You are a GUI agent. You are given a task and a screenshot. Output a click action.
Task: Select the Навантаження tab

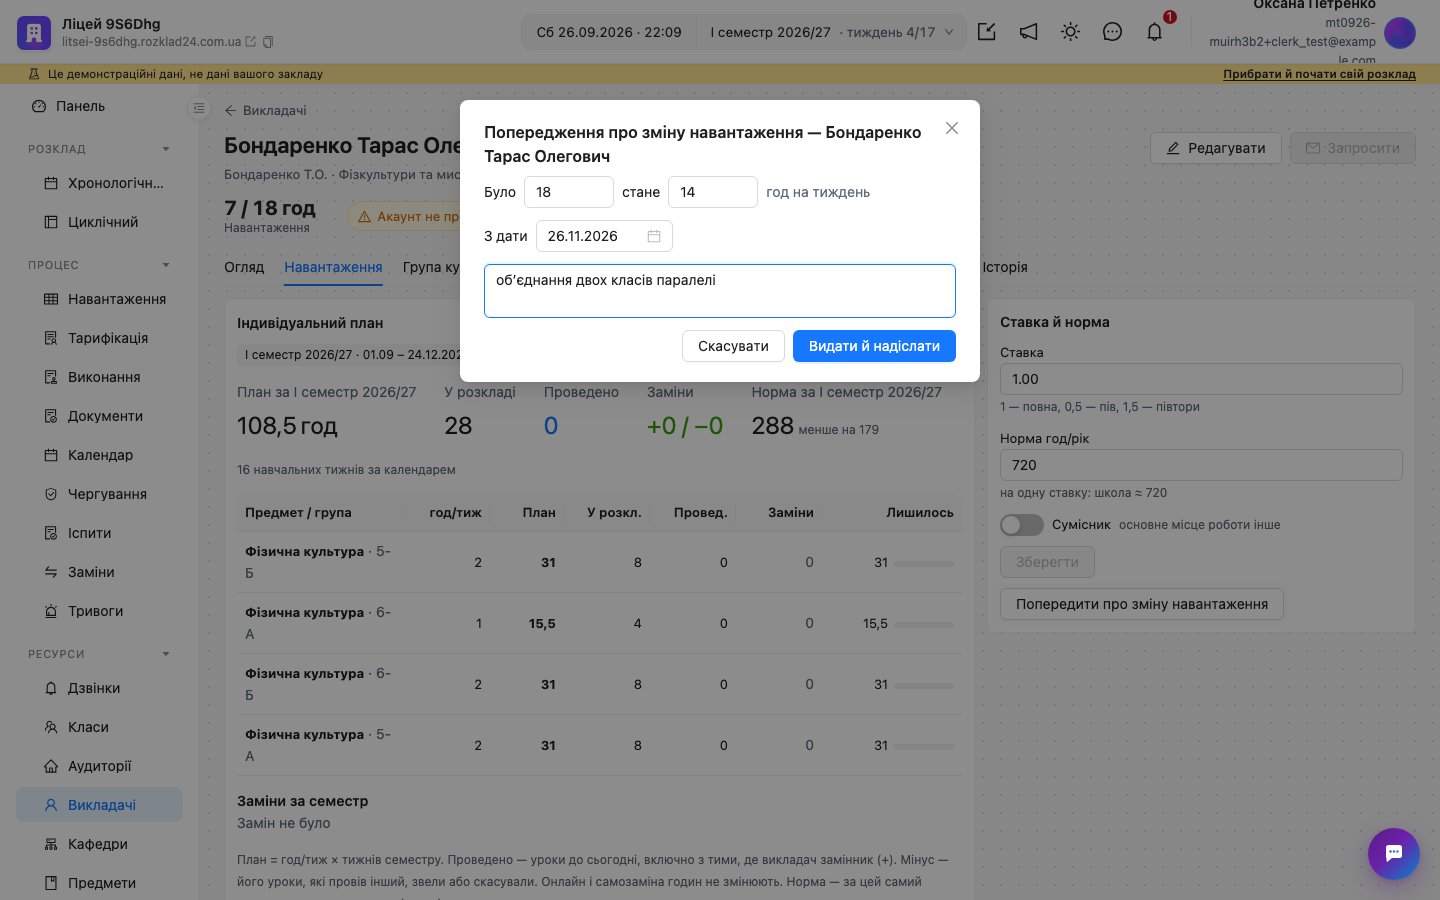(x=333, y=267)
